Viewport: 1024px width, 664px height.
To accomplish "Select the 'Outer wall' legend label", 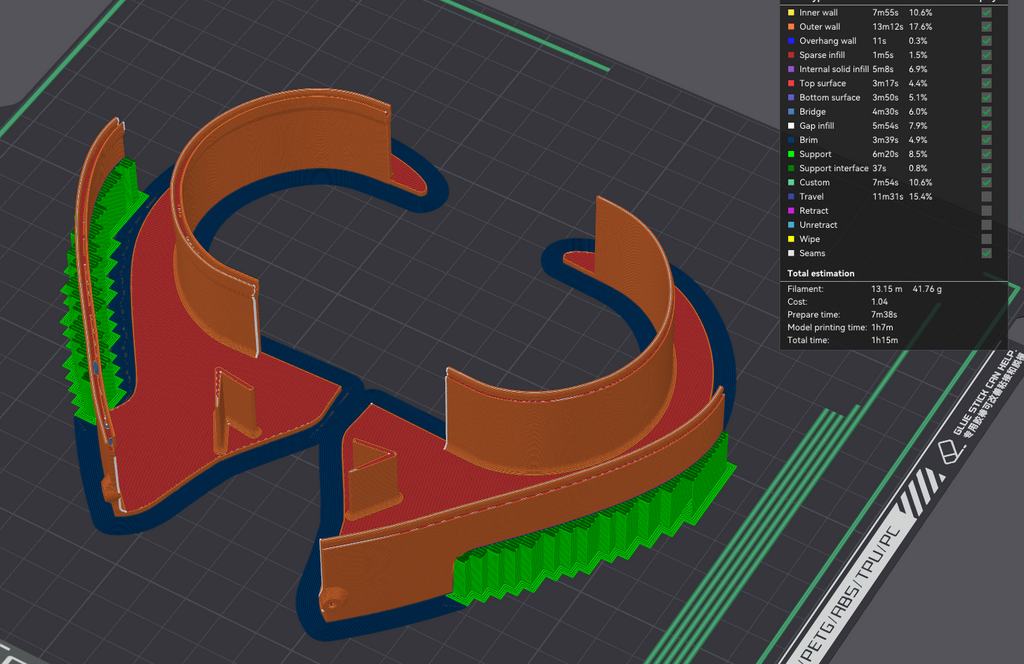I will pyautogui.click(x=820, y=27).
